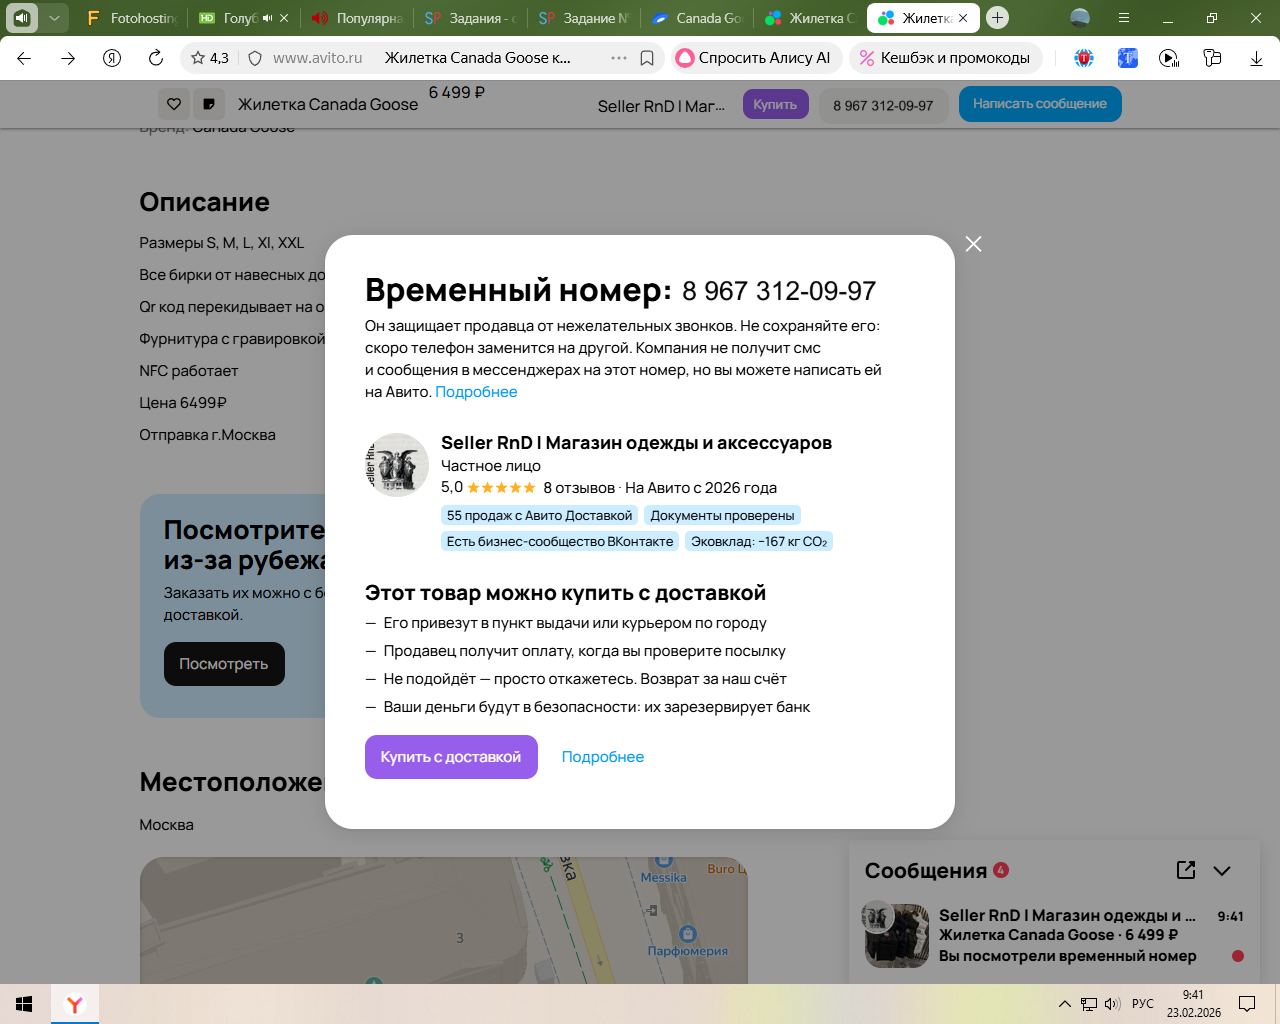Show hidden system tray icons
The image size is (1280, 1024).
[x=1065, y=1004]
